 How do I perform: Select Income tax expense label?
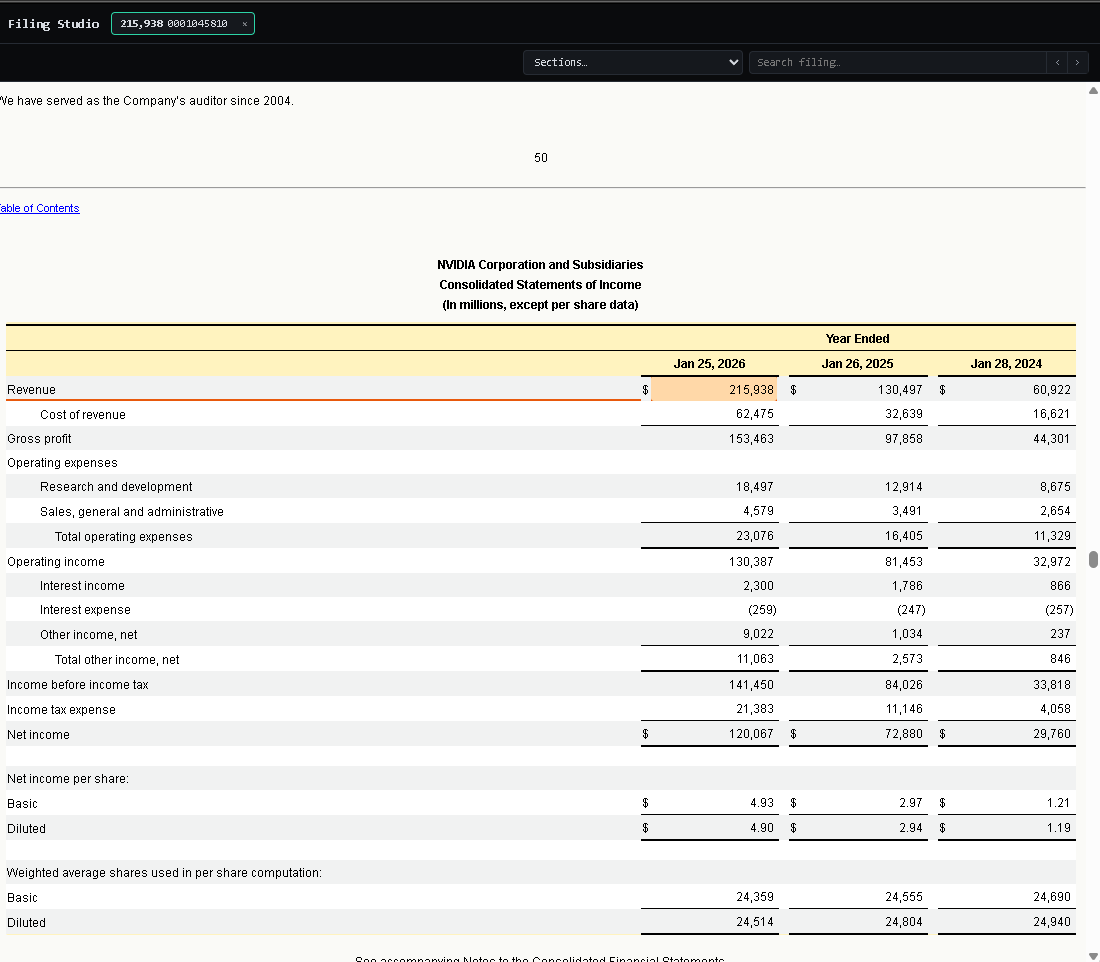(61, 710)
